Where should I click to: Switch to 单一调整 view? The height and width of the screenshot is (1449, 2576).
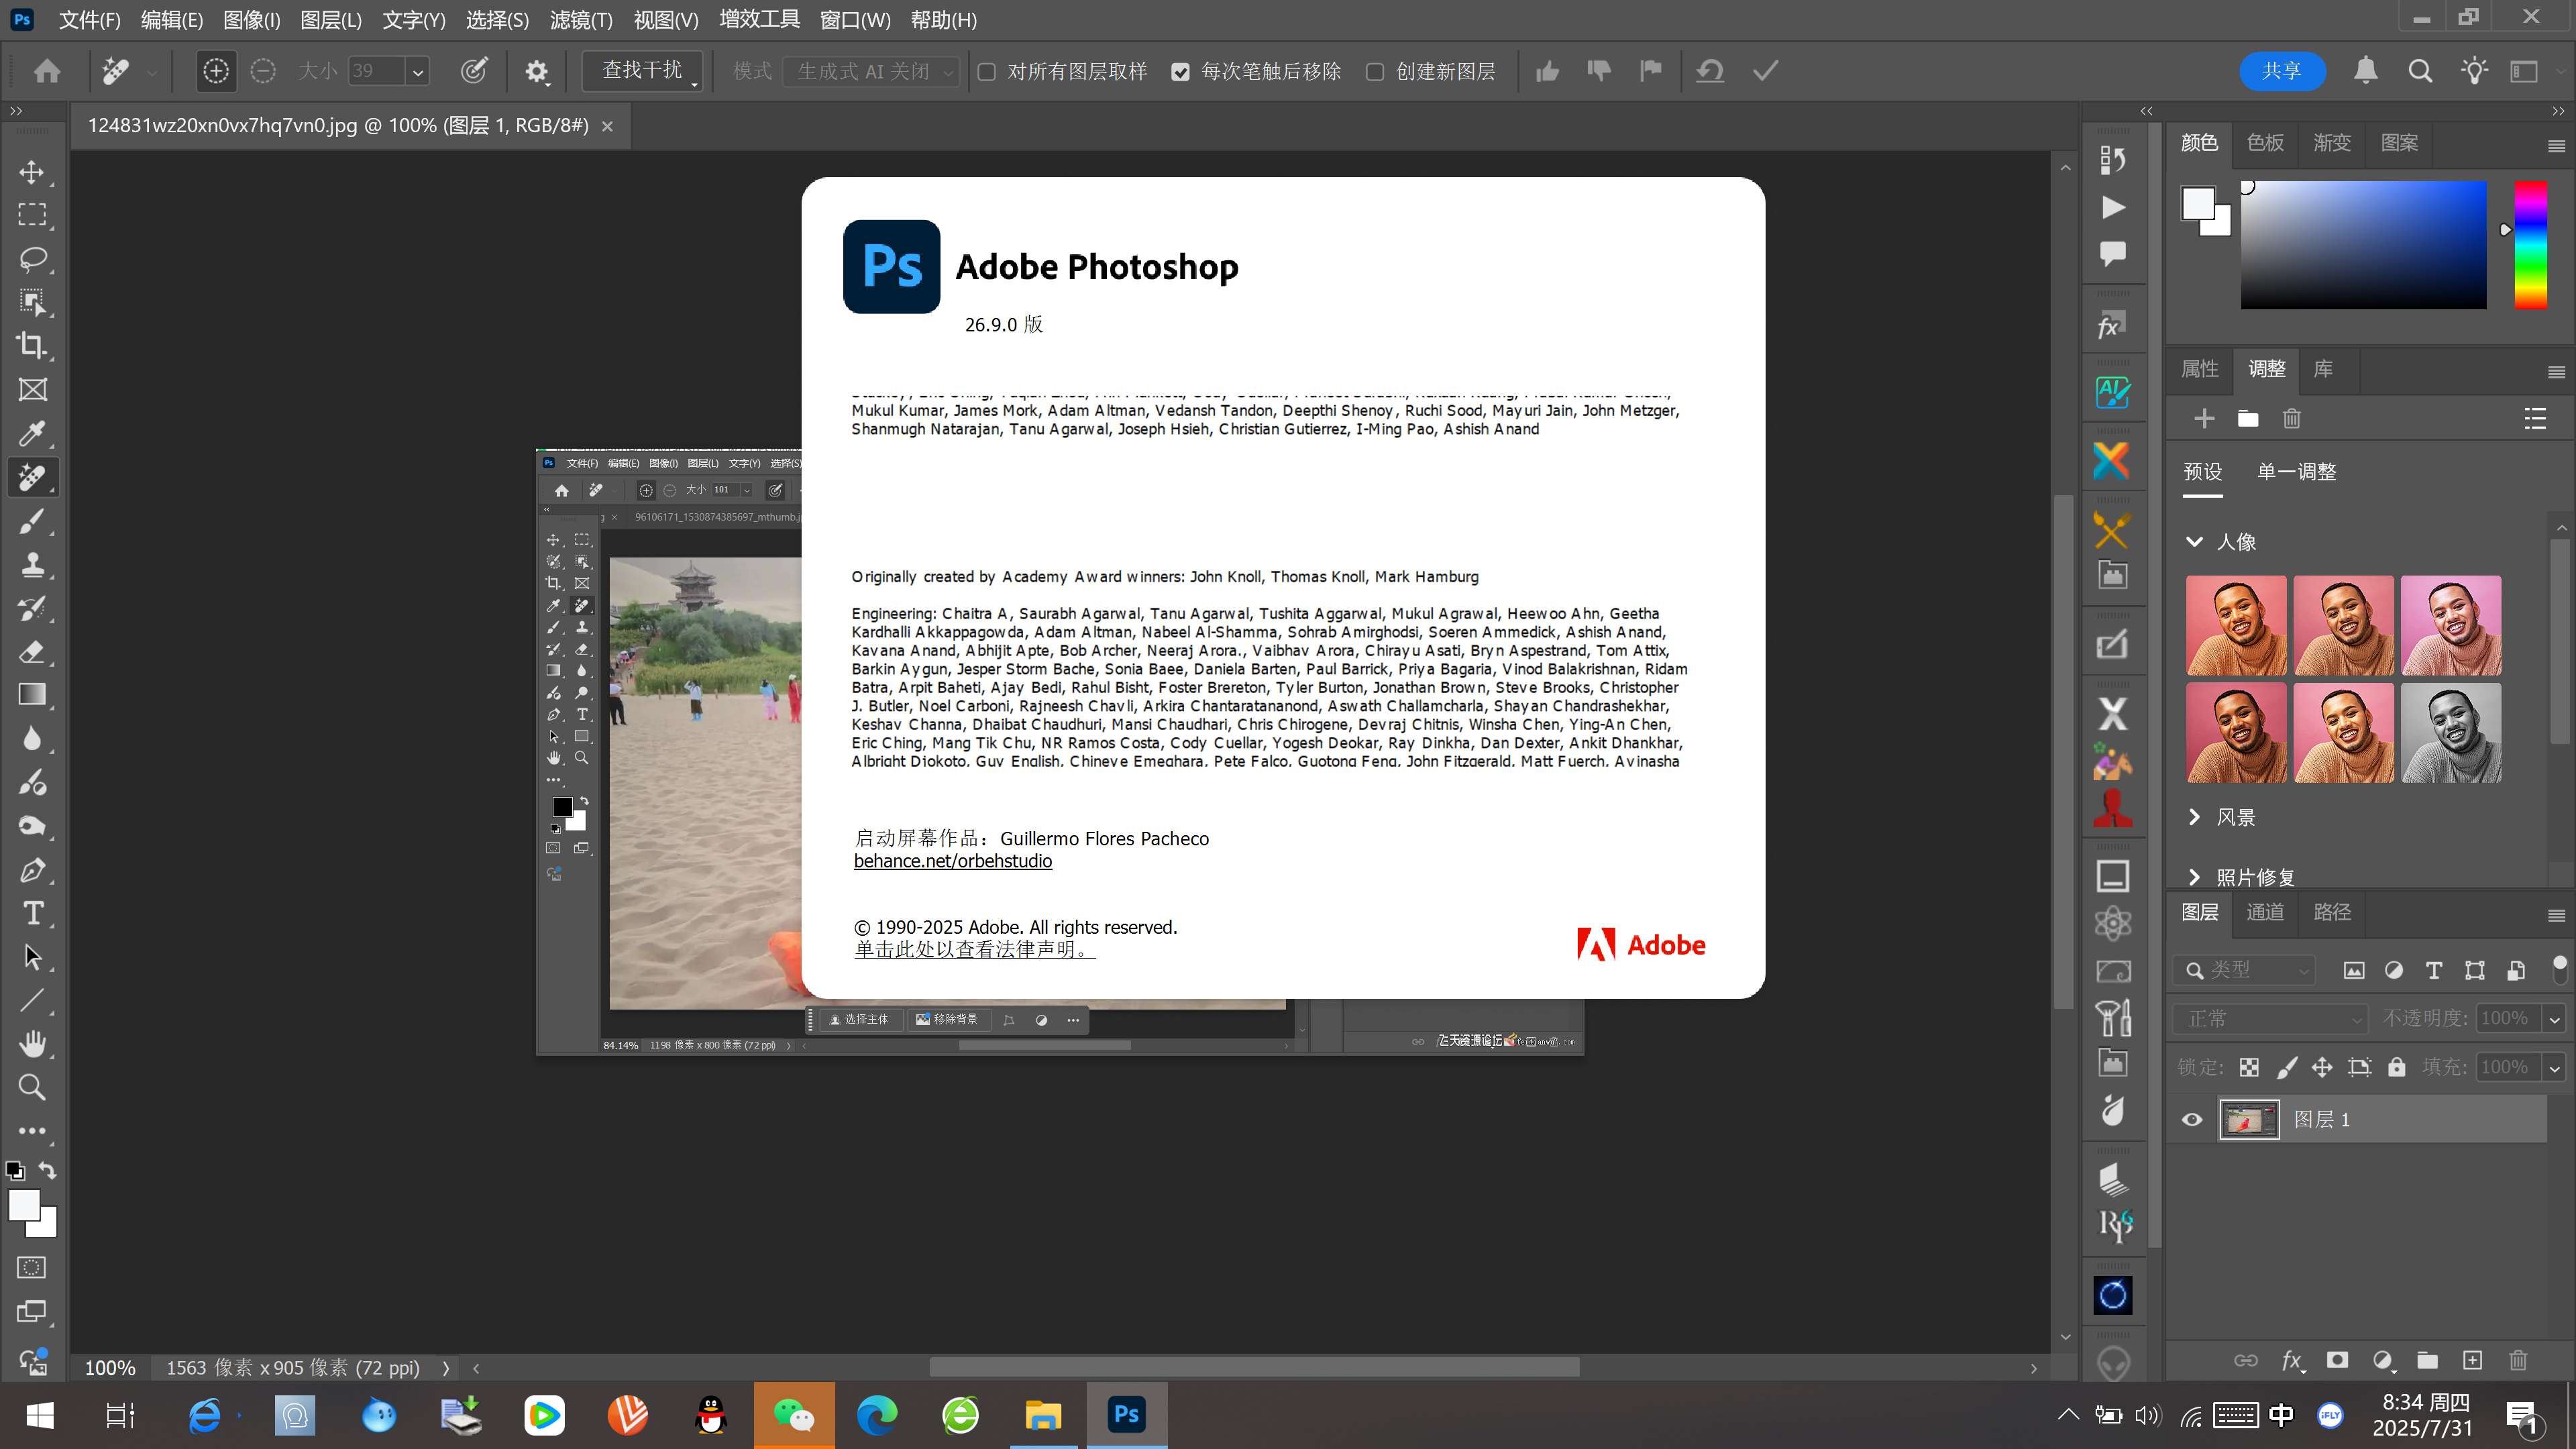[x=2296, y=472]
